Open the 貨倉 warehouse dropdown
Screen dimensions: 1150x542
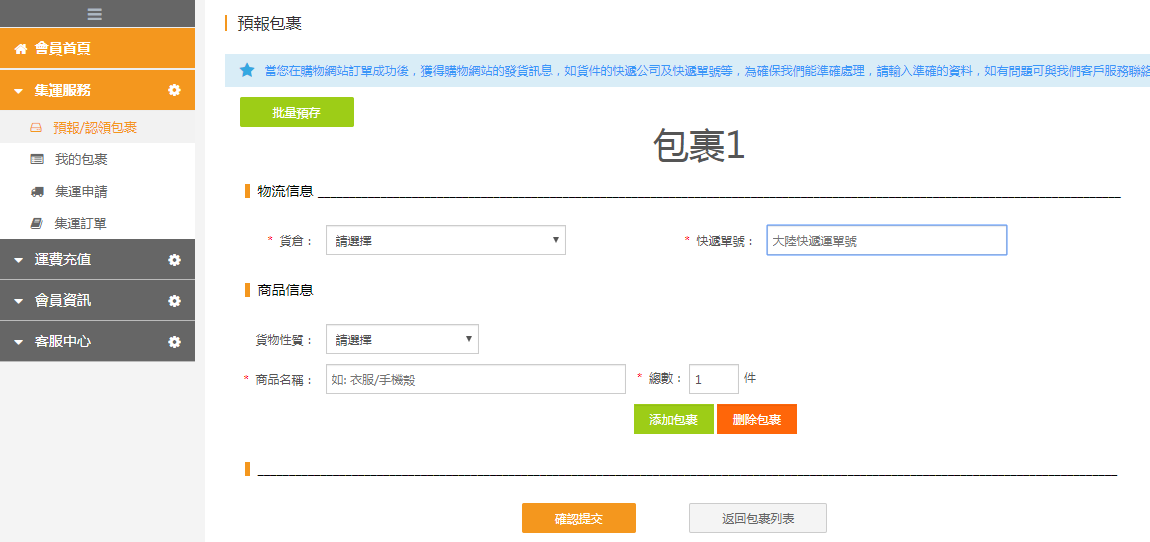[x=446, y=240]
